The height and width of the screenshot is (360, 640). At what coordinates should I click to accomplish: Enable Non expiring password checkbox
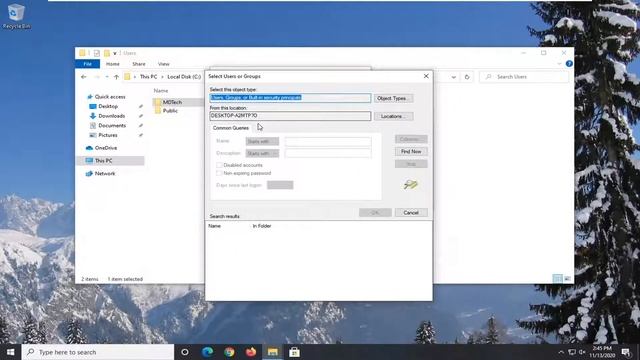[x=219, y=173]
